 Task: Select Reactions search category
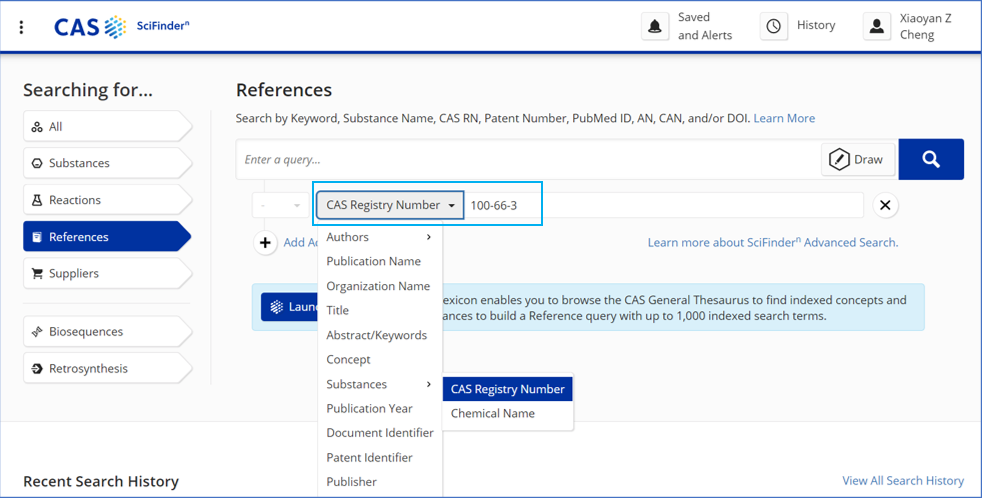click(107, 200)
